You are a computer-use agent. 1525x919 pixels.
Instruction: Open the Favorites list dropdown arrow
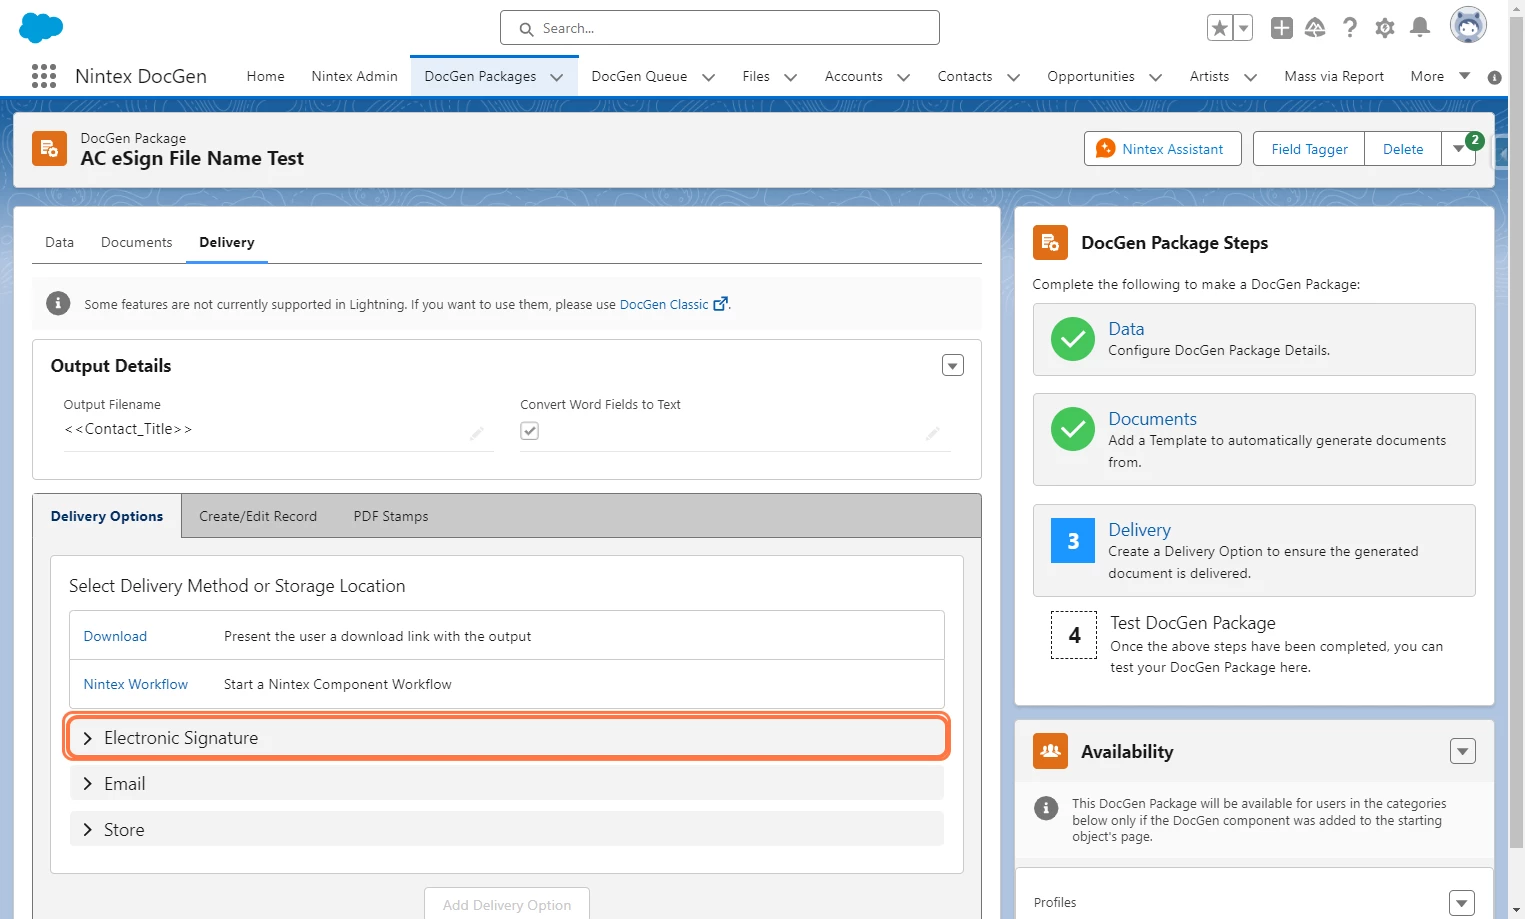pyautogui.click(x=1243, y=28)
